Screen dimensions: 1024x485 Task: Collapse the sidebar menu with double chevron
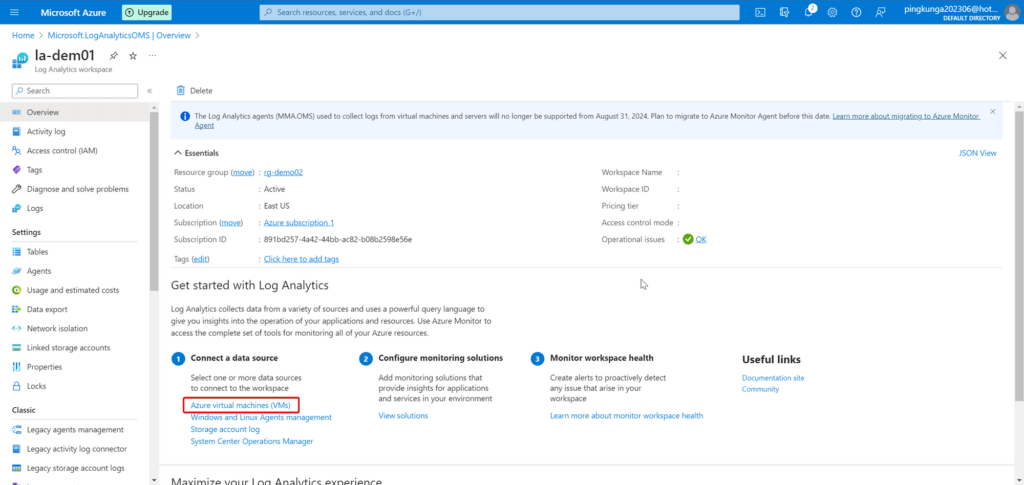click(x=150, y=91)
